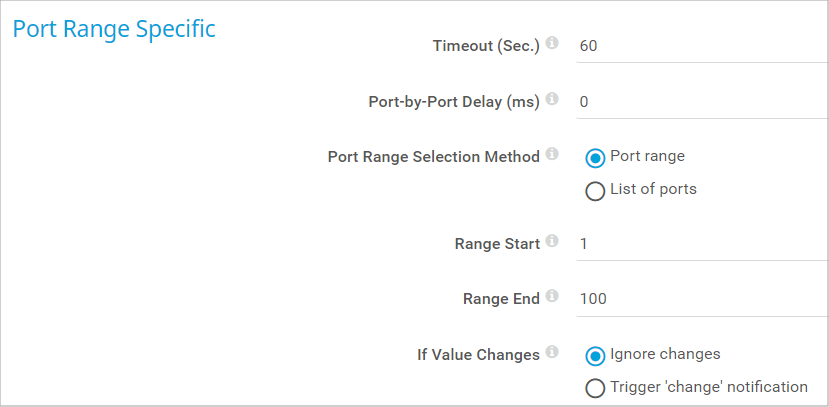Show info icon for If Value Changes
Screen dimensions: 829x407
[552, 352]
